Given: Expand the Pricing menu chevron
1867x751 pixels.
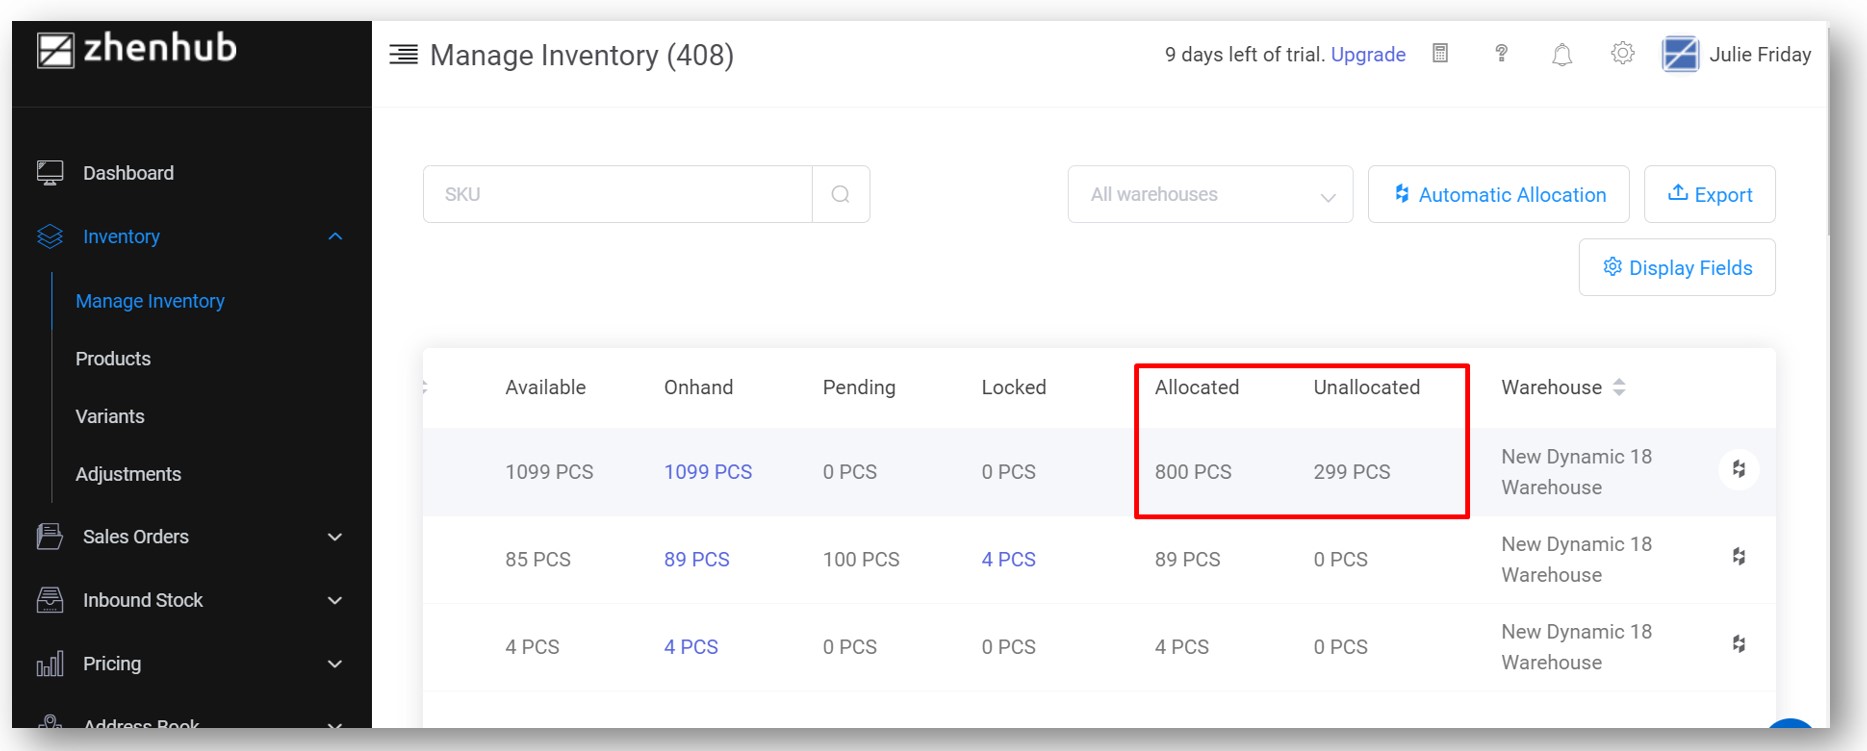Looking at the screenshot, I should tap(335, 664).
